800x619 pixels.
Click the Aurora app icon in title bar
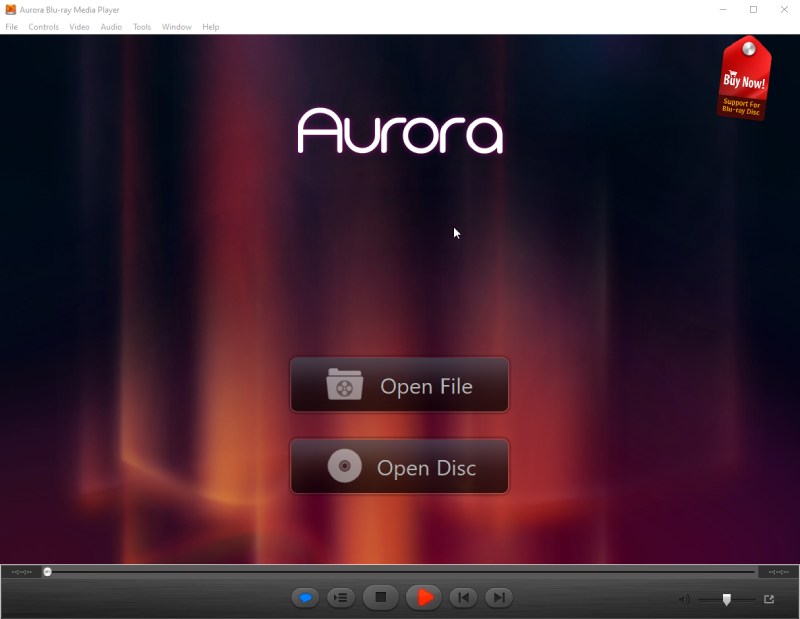click(x=10, y=10)
